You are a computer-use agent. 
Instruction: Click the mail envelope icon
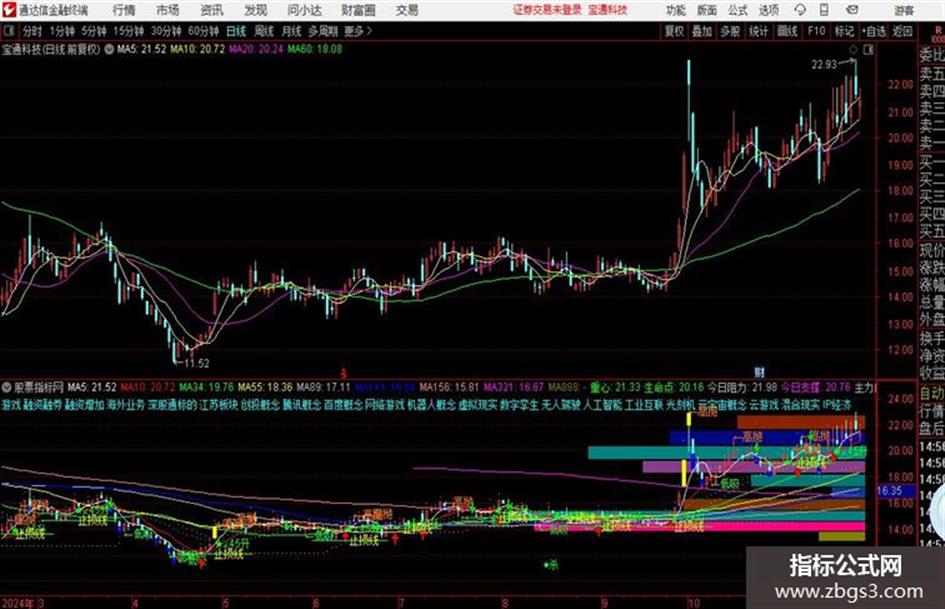click(x=852, y=10)
